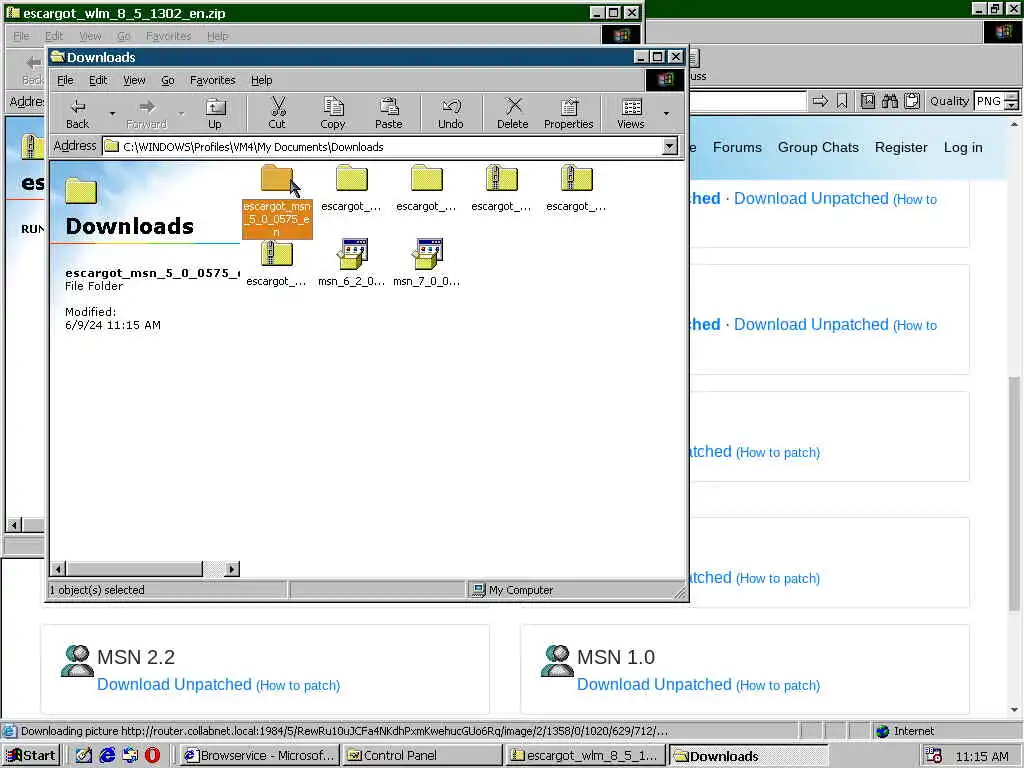Click the Quality PNG value field

pyautogui.click(x=989, y=101)
